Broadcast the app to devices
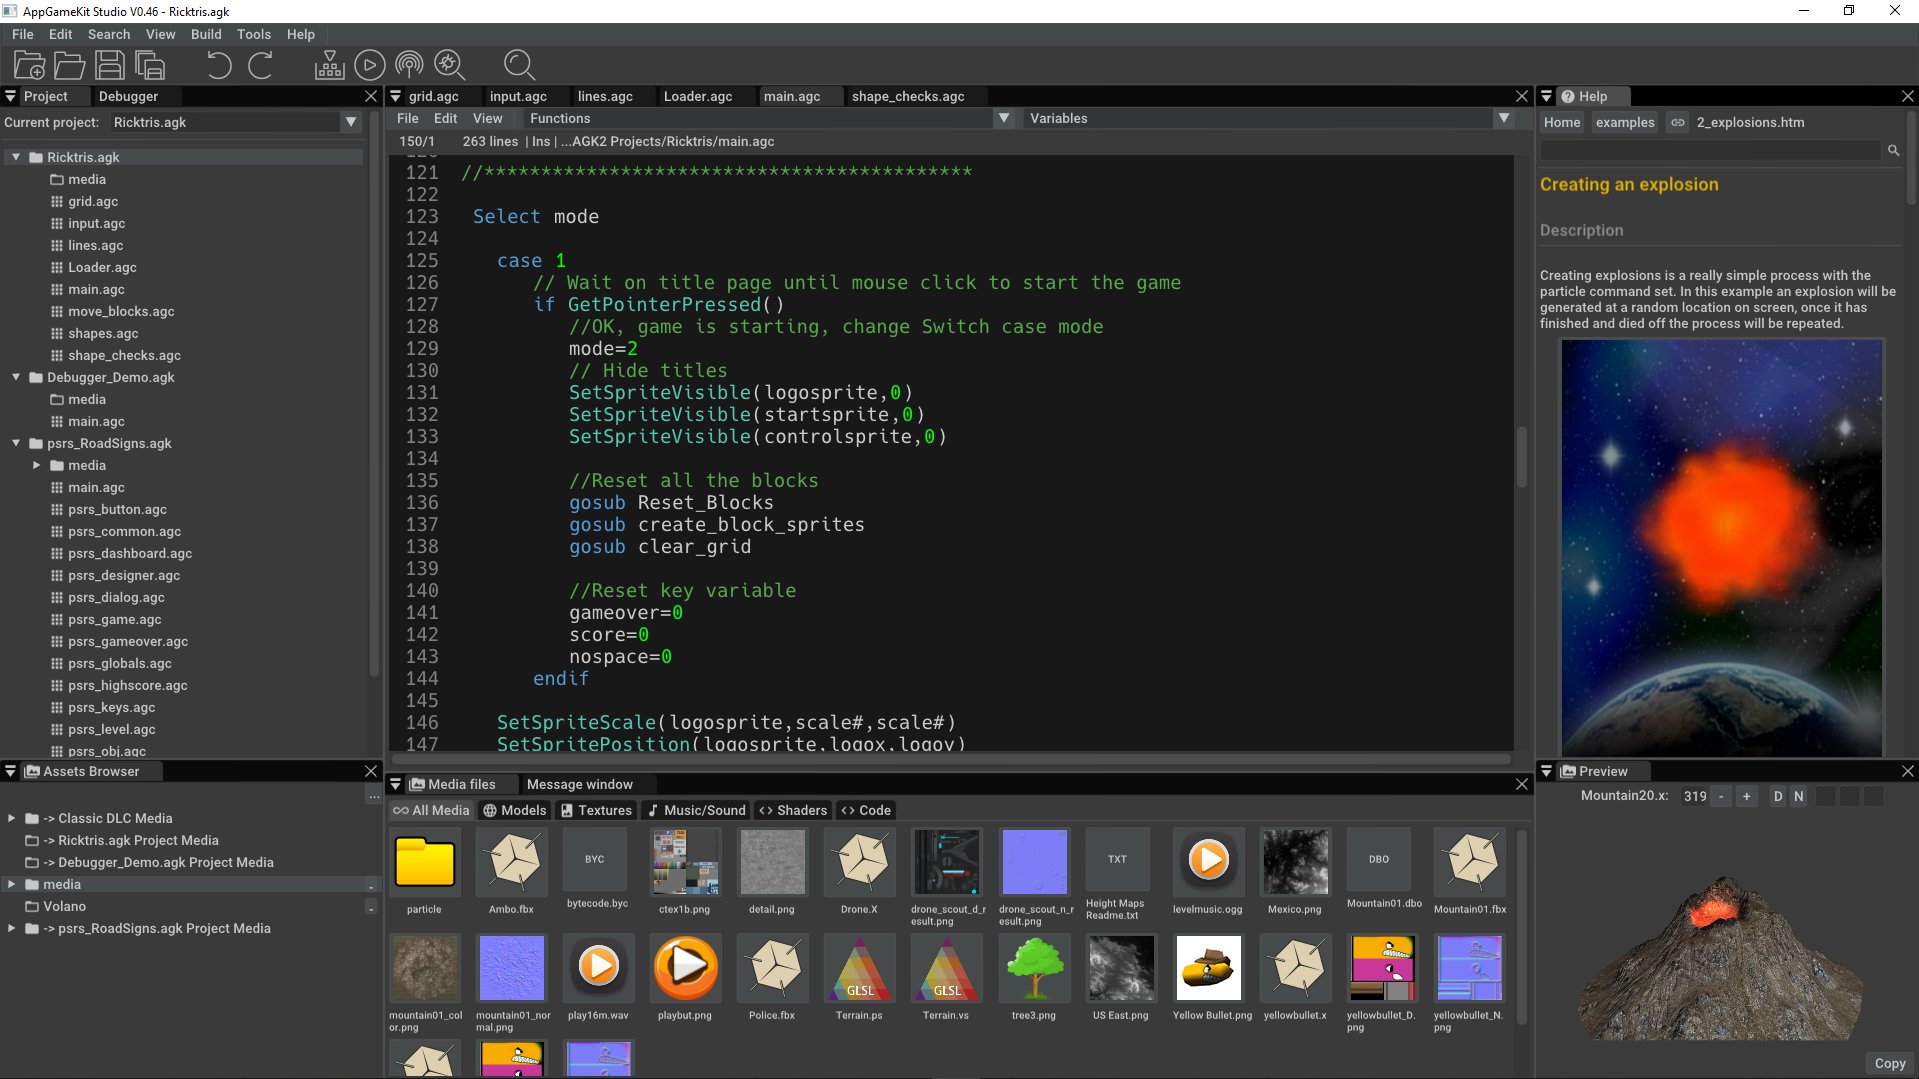The height and width of the screenshot is (1079, 1919). coord(408,65)
